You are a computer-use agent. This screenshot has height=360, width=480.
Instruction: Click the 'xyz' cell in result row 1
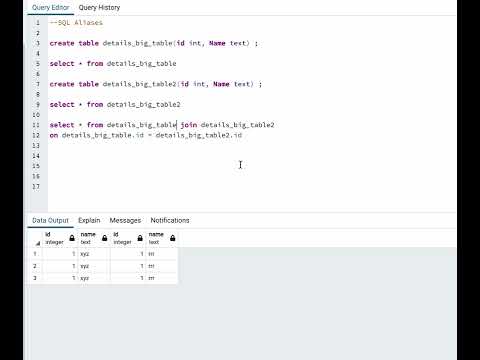pos(94,254)
